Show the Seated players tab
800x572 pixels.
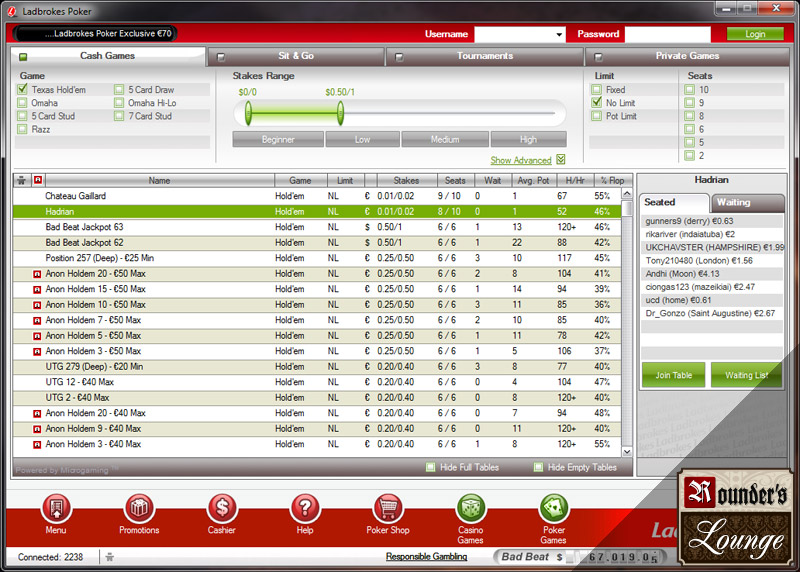673,203
